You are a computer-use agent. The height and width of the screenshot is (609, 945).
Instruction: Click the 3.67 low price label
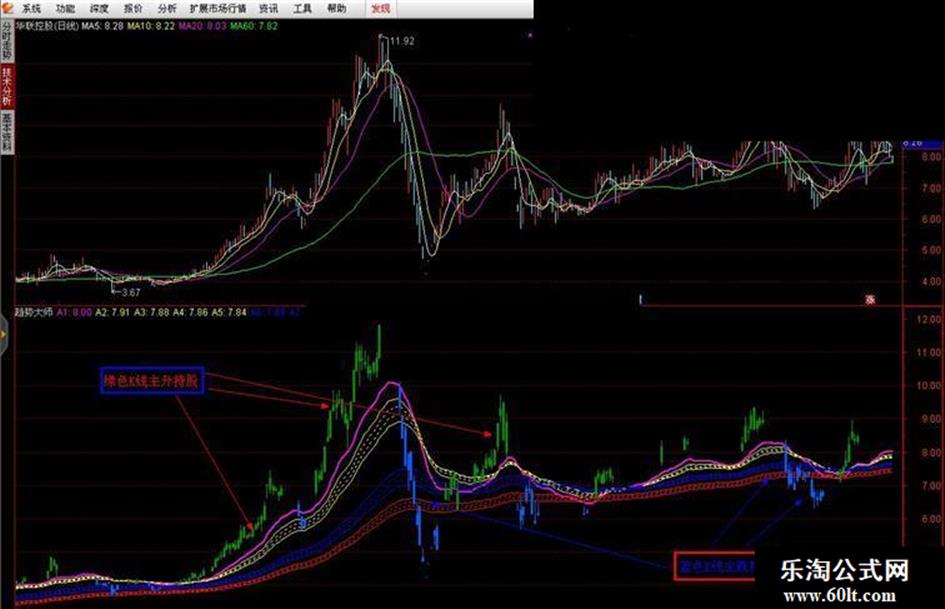pos(131,292)
